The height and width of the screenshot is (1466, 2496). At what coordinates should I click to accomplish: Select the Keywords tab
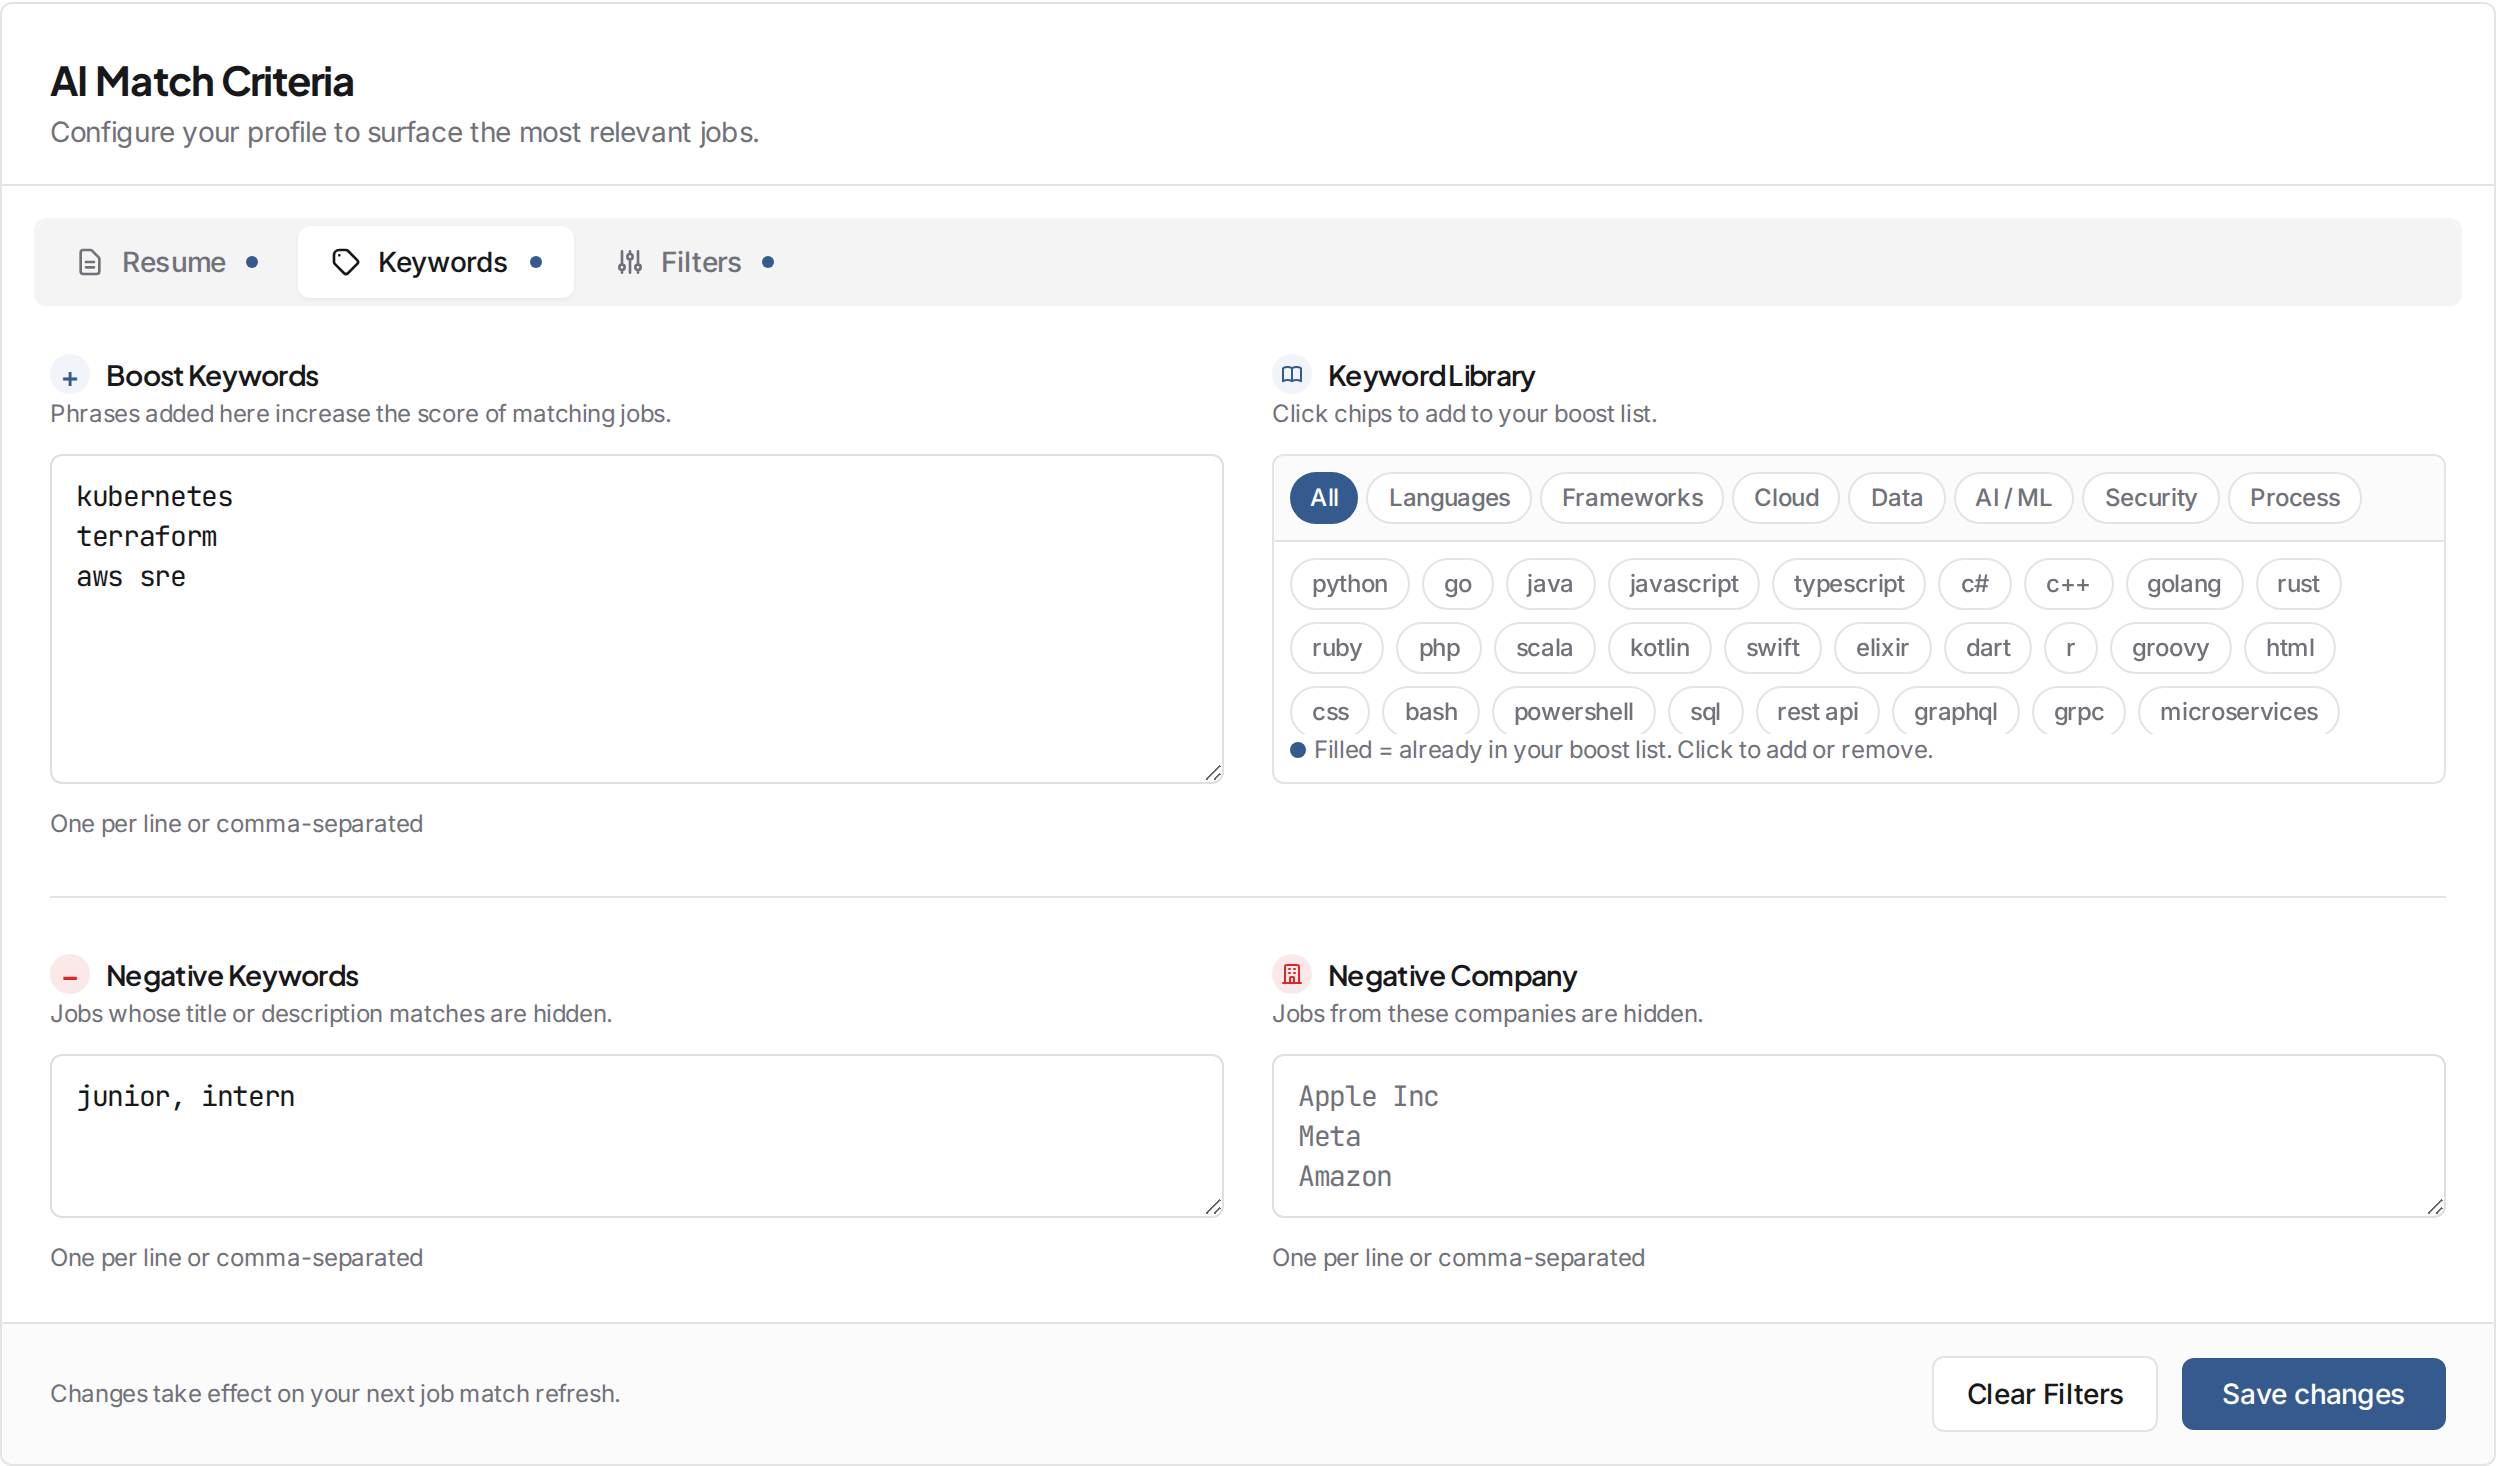pos(436,262)
